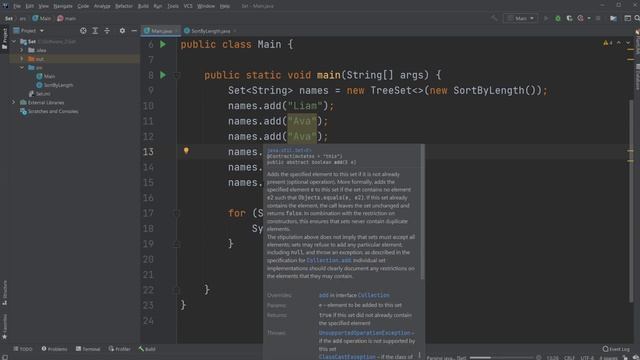Image resolution: width=640 pixels, height=360 pixels.
Task: Open dropdown arrow next to profiler icon
Action: point(589,18)
